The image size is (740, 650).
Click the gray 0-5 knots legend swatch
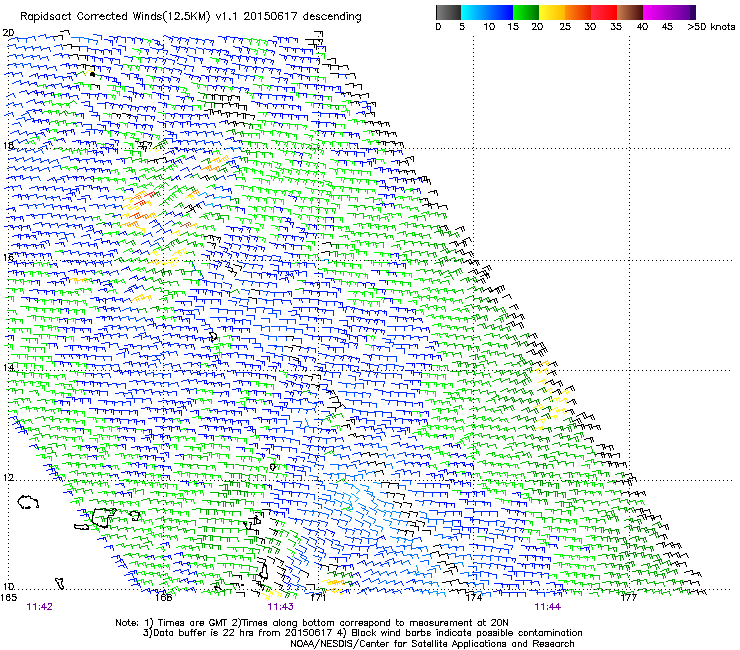(x=448, y=12)
